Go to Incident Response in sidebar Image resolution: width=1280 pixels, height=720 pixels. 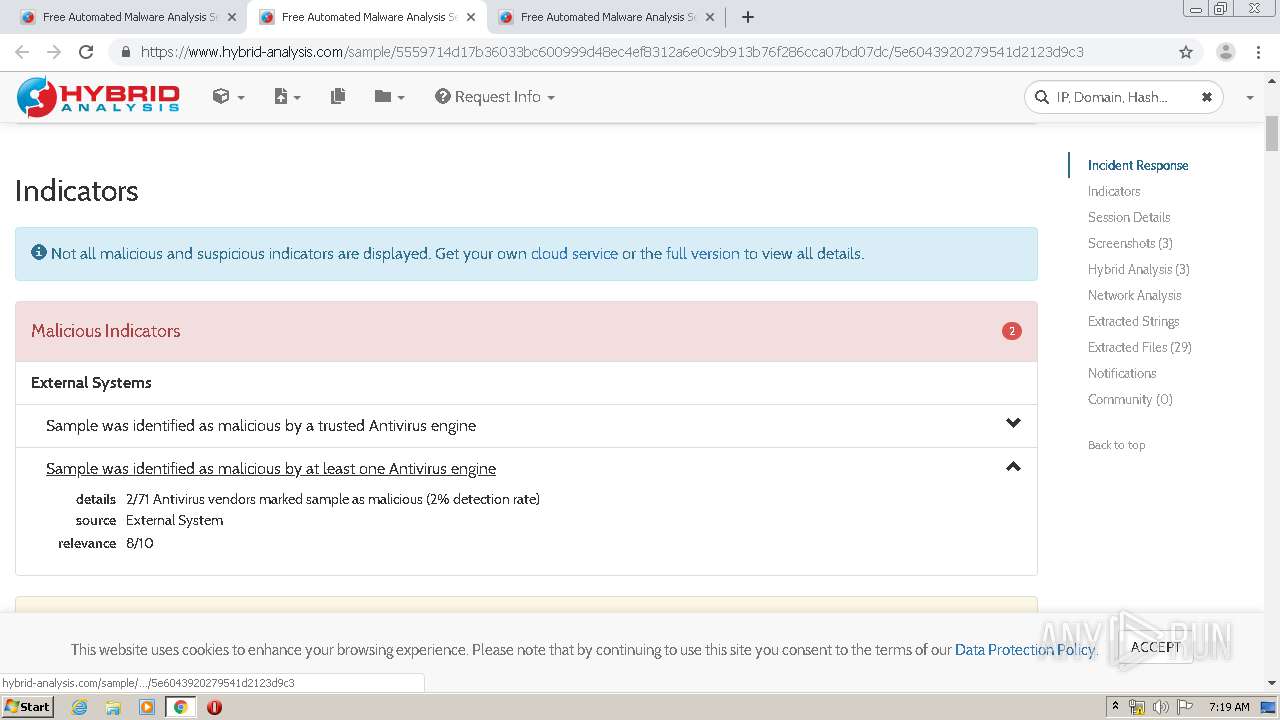[x=1138, y=165]
